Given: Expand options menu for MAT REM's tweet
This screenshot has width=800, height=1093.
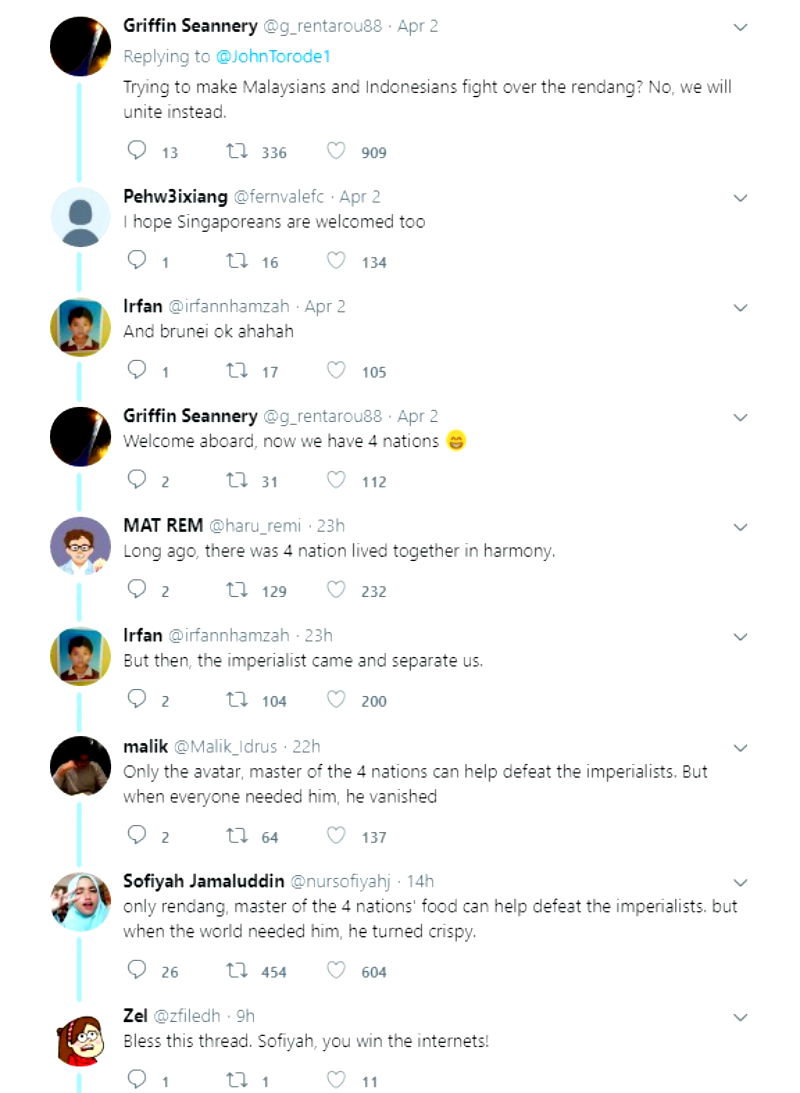Looking at the screenshot, I should coord(740,527).
